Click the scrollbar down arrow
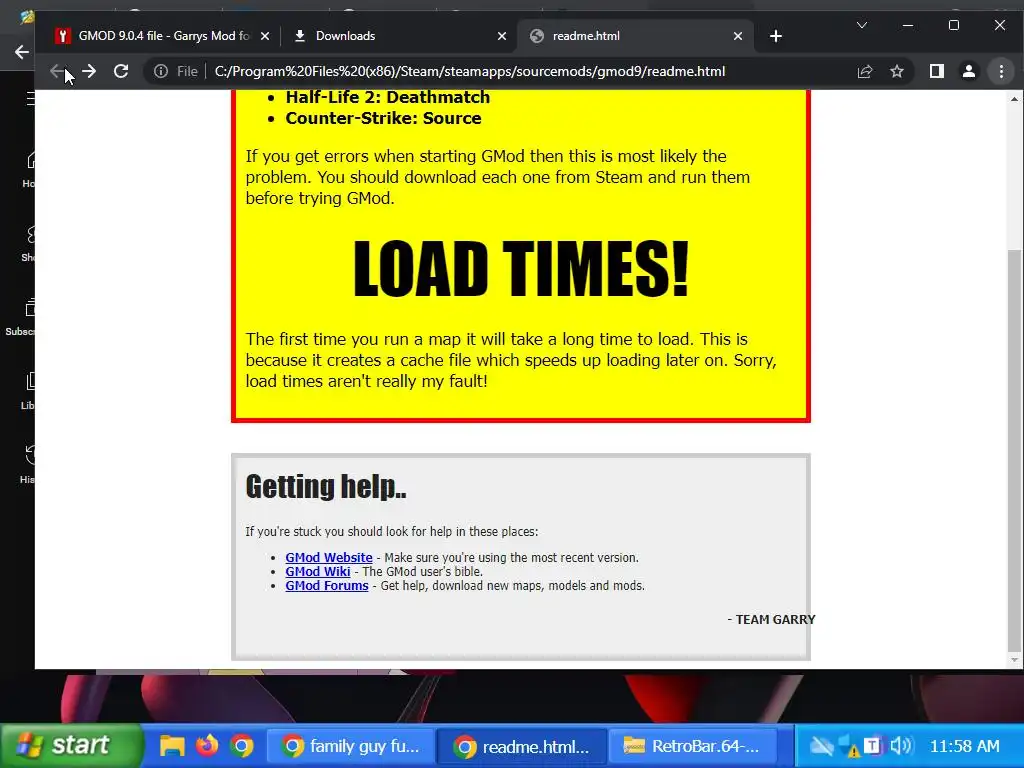The image size is (1024, 768). pos(1014,660)
